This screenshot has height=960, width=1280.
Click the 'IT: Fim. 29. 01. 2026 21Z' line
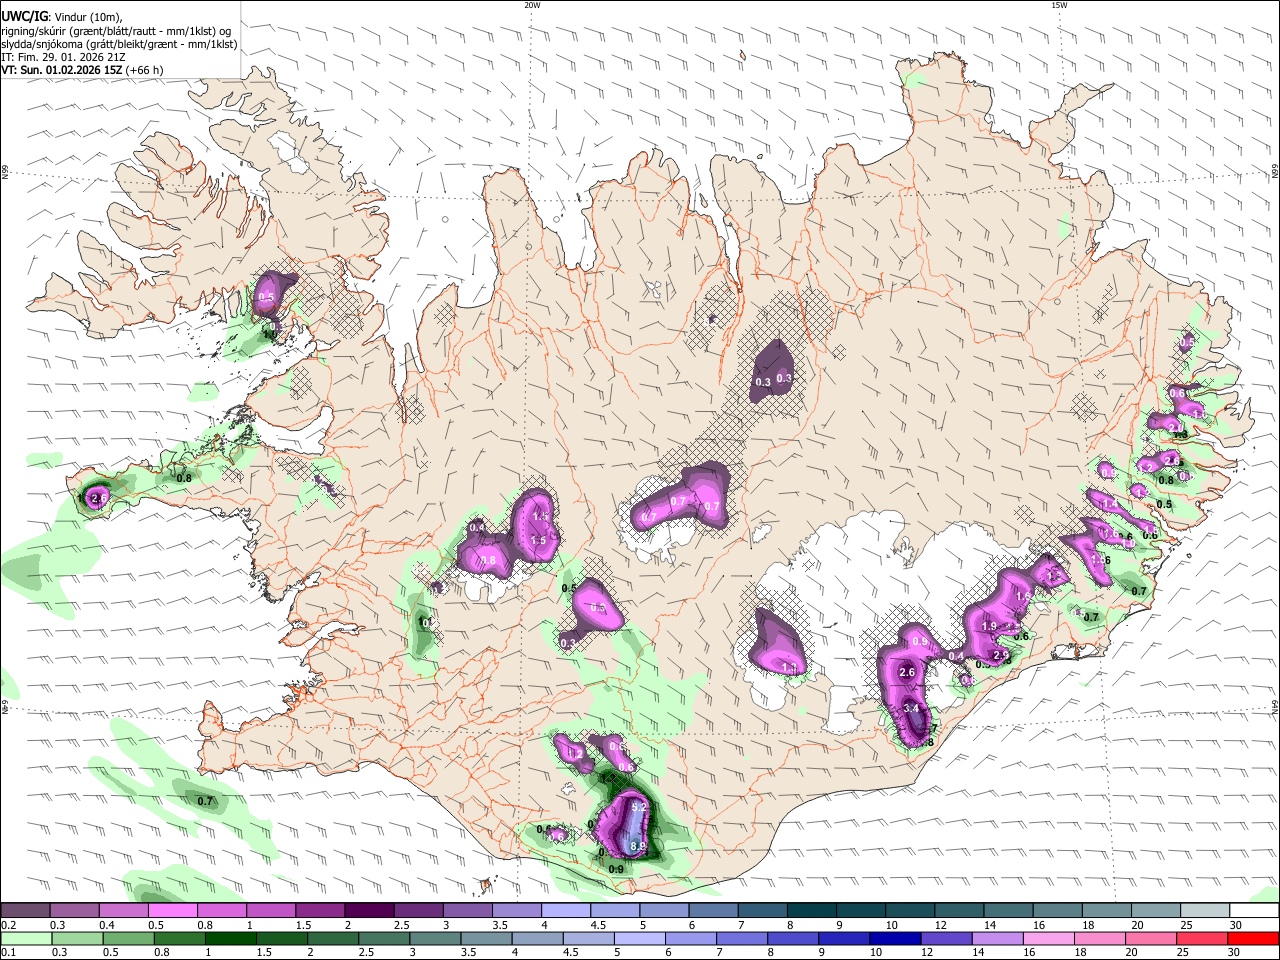coord(64,57)
